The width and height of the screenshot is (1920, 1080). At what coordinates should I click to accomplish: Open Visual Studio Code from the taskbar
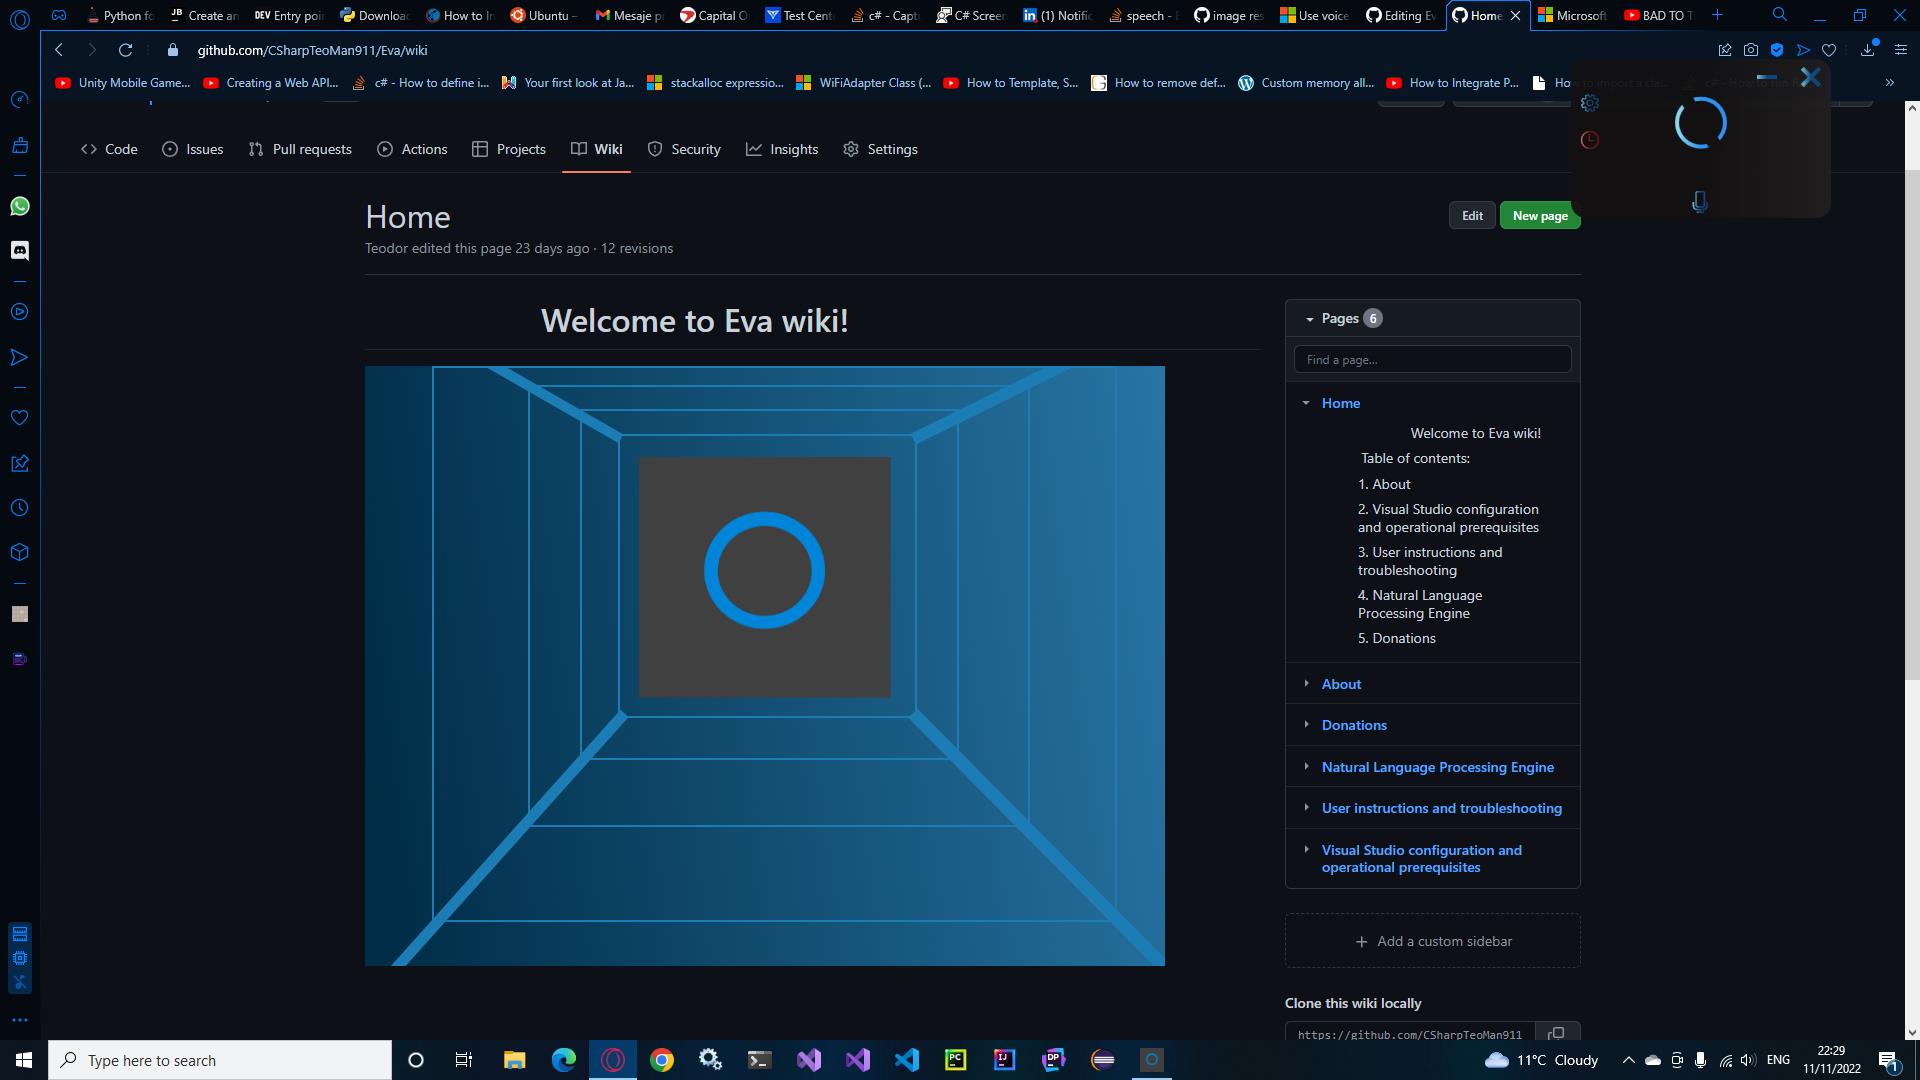[906, 1060]
